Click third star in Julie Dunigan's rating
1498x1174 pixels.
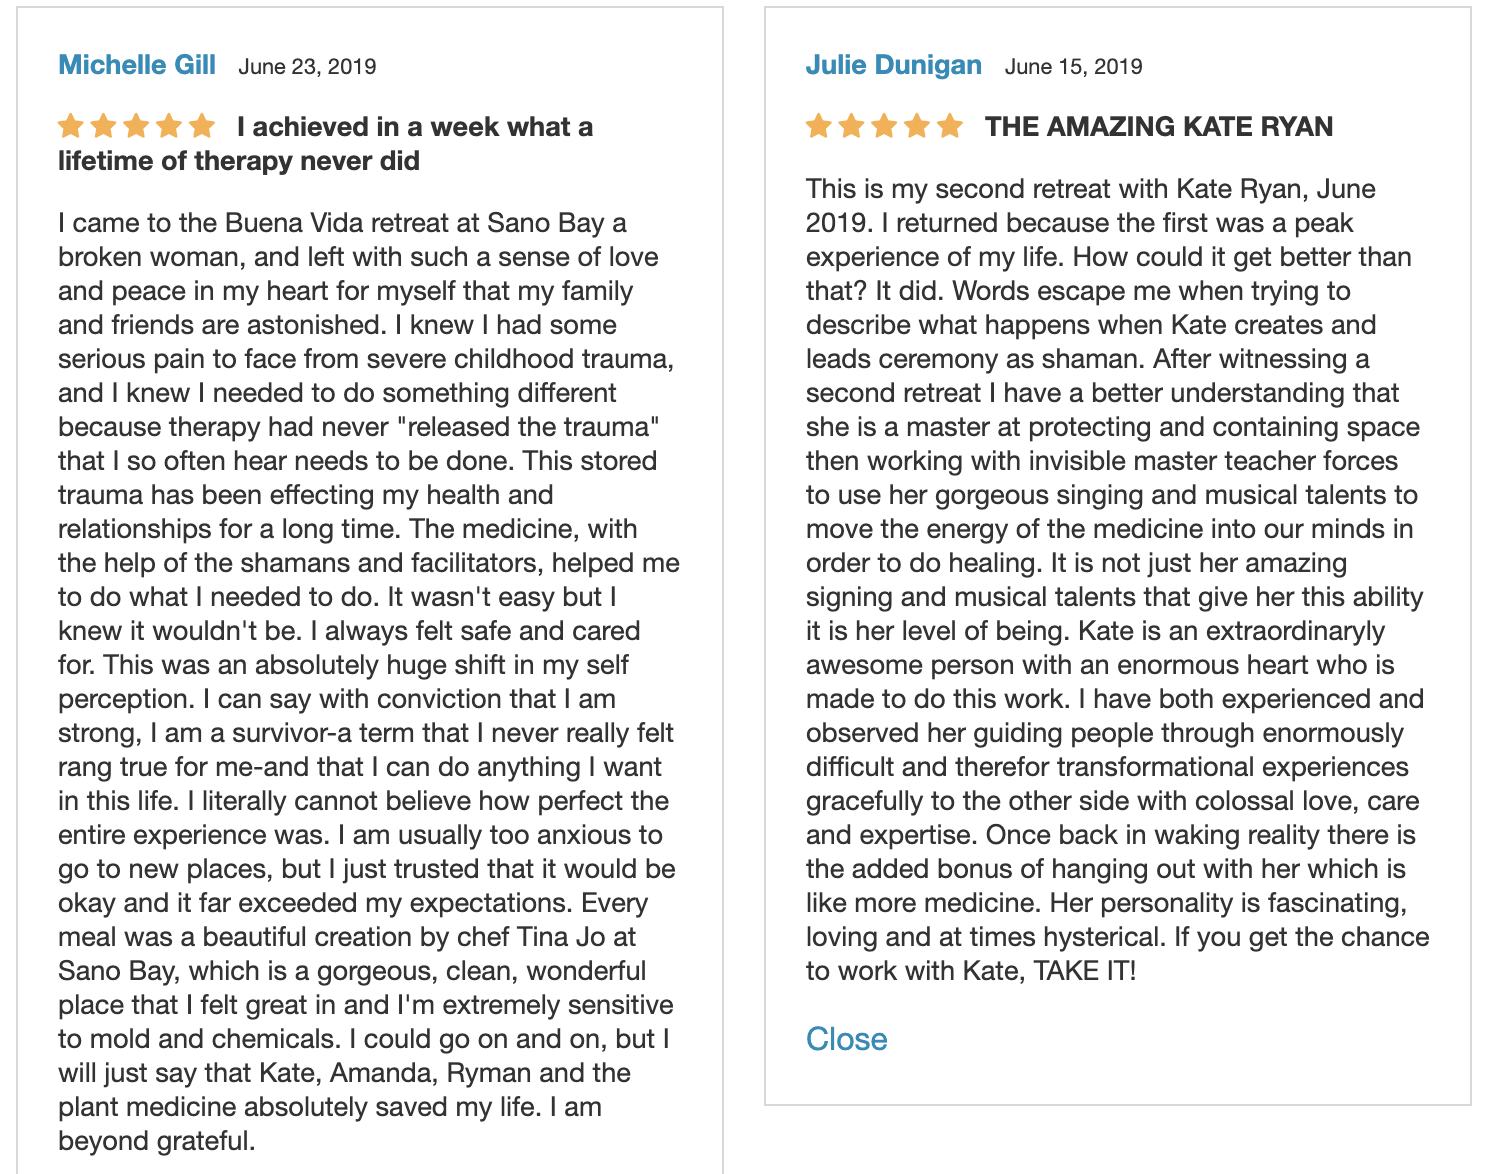coord(885,126)
